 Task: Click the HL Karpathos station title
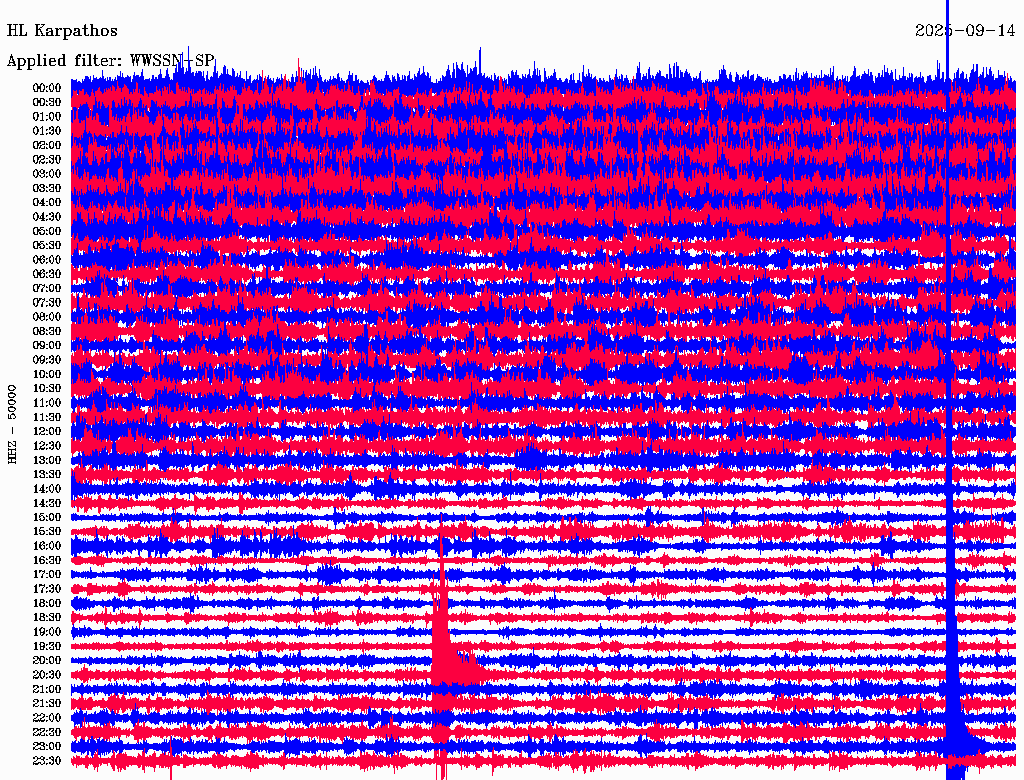(62, 31)
